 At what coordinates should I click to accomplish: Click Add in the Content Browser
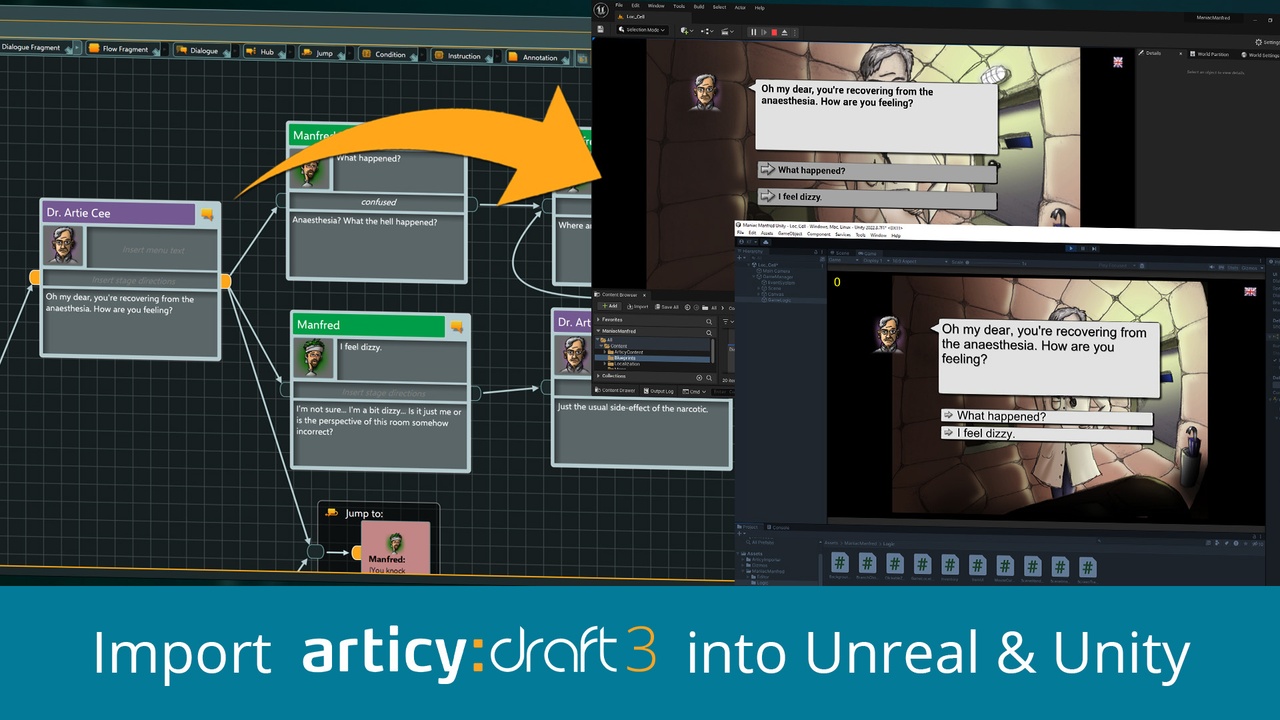(610, 306)
